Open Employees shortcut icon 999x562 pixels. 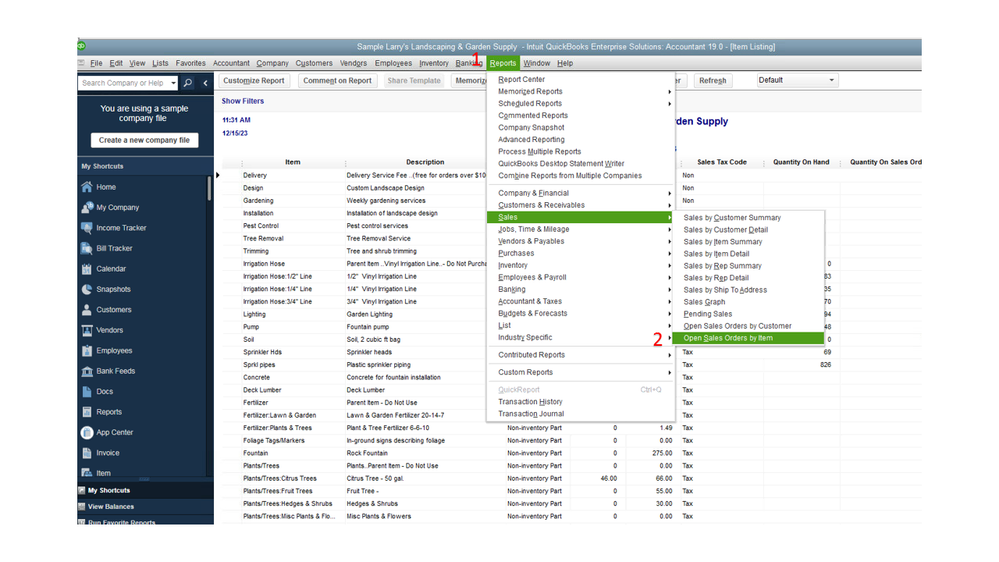pos(87,350)
